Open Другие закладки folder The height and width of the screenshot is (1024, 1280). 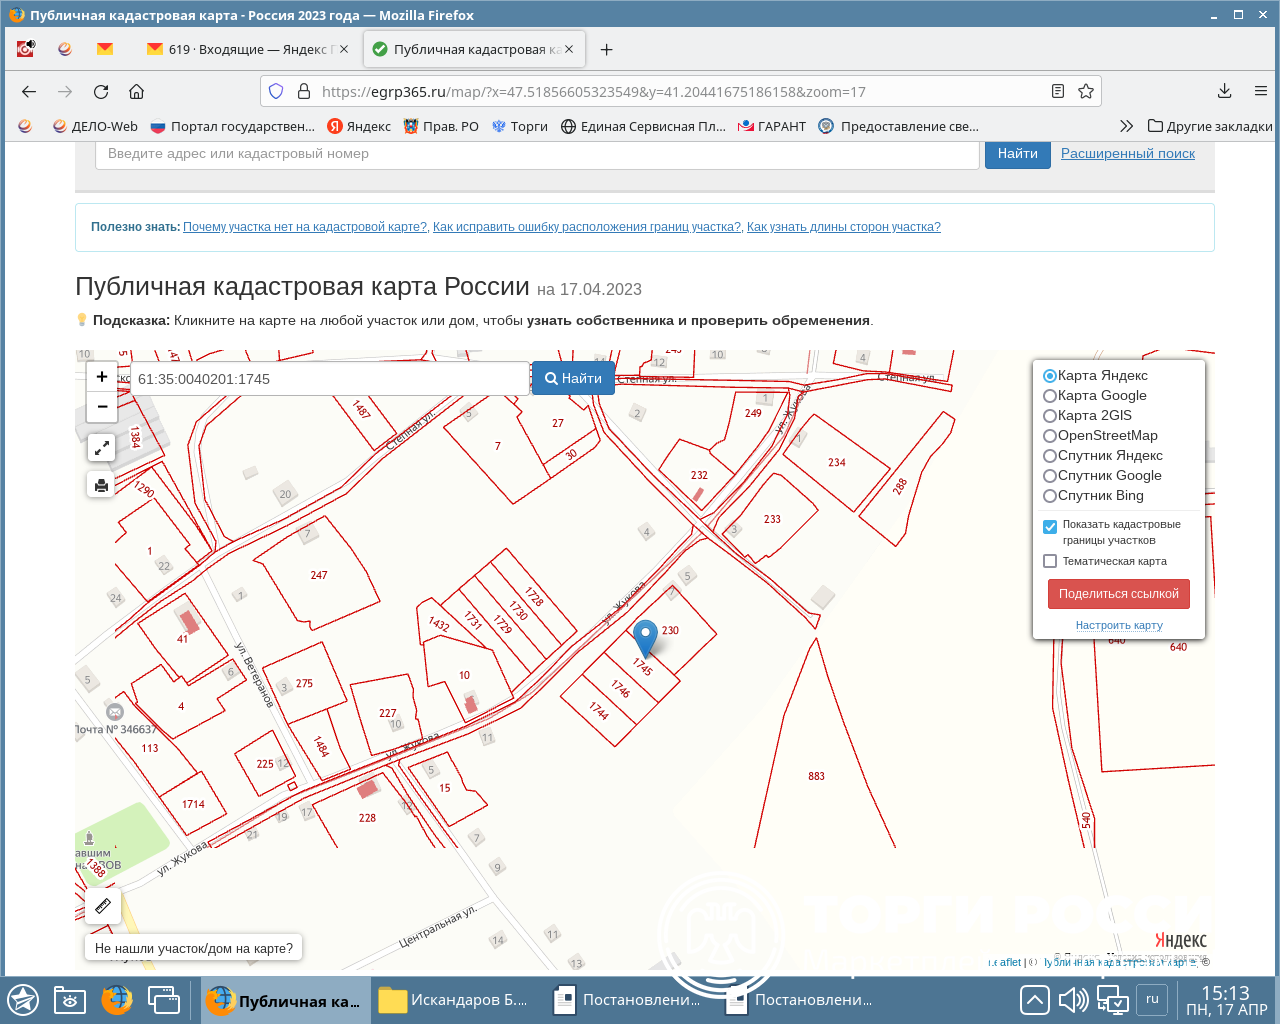[x=1210, y=126]
